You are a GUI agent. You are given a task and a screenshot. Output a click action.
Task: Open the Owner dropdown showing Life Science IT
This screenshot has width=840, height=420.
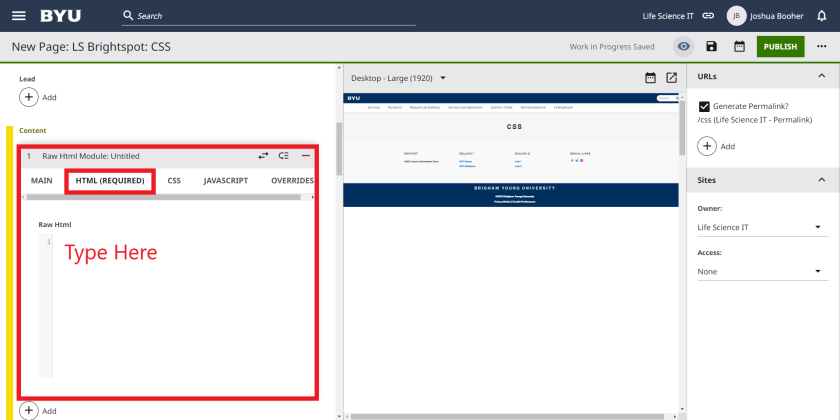[762, 228]
